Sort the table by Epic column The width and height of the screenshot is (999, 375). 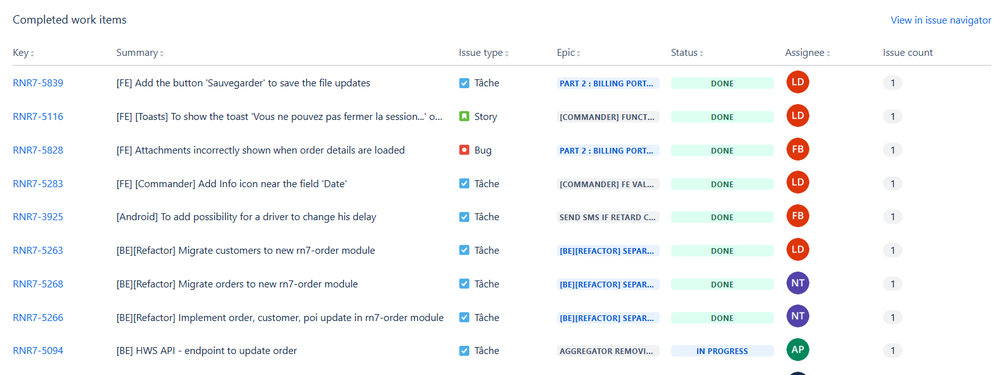click(568, 53)
